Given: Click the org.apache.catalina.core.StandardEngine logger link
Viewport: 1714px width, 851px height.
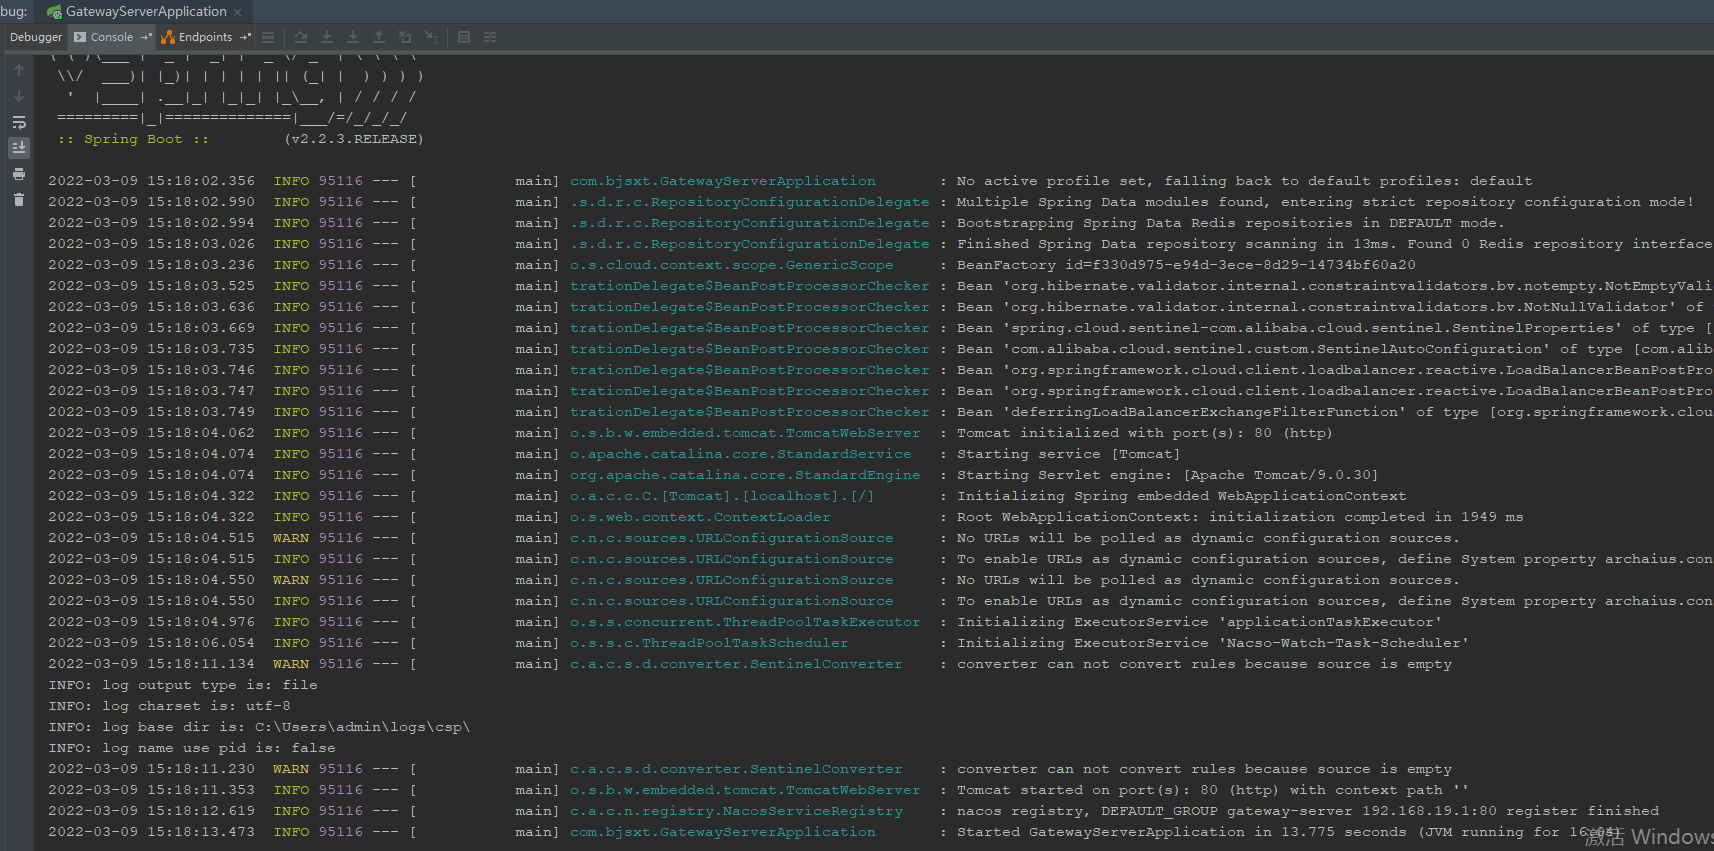Looking at the screenshot, I should pyautogui.click(x=745, y=475).
